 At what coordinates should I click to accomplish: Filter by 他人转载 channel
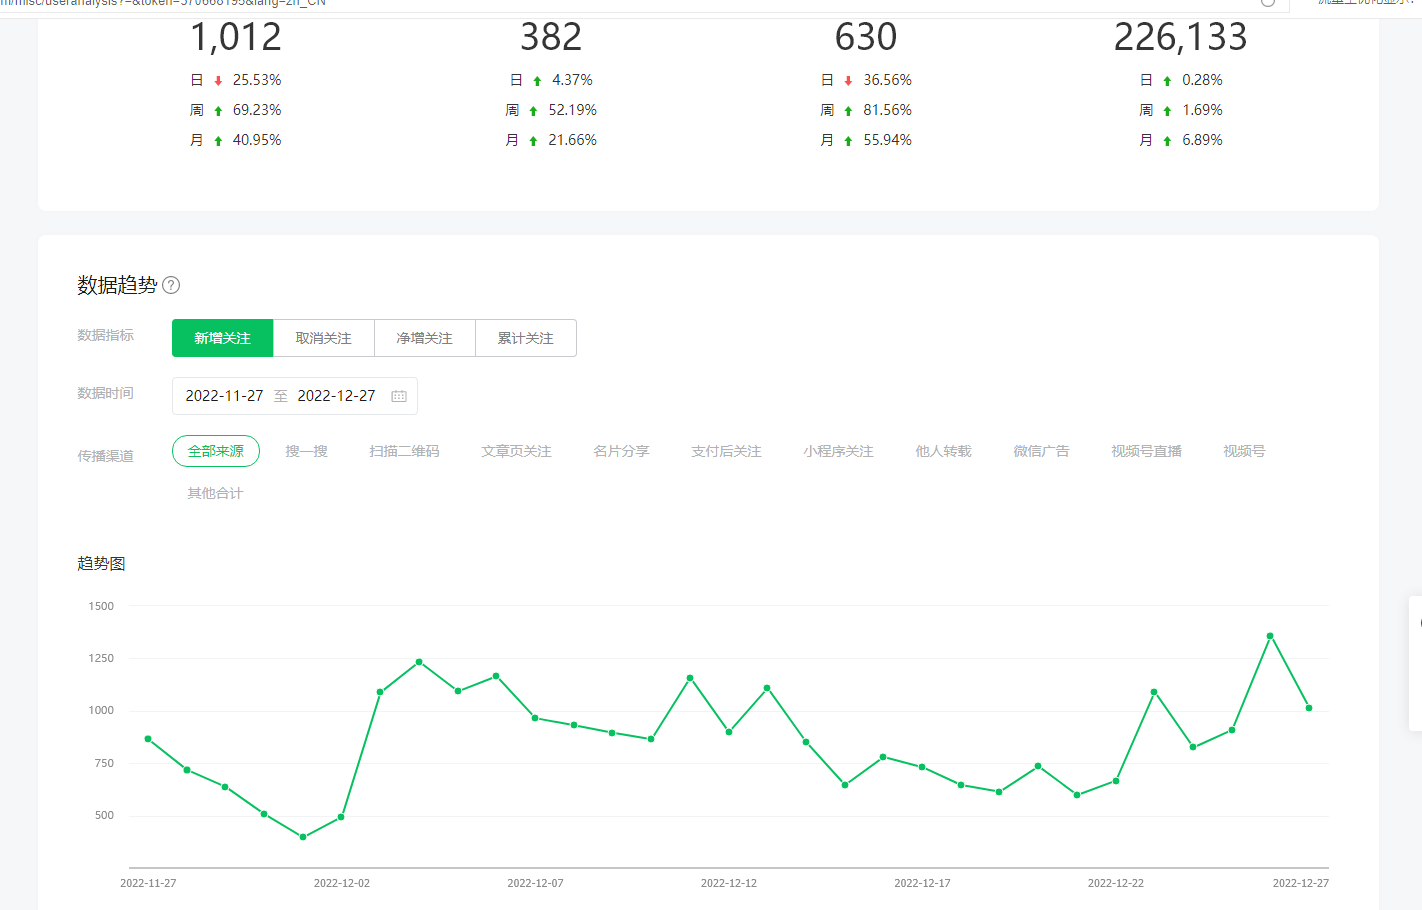943,451
